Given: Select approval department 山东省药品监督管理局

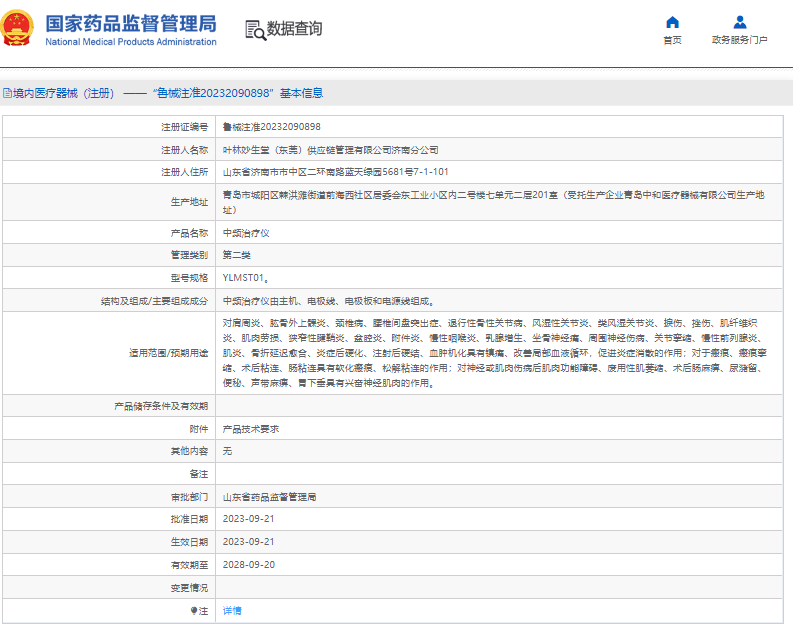Looking at the screenshot, I should [x=270, y=497].
